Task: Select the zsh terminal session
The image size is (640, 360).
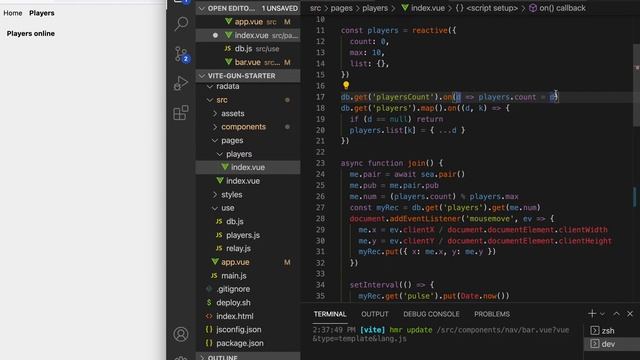Action: point(611,331)
